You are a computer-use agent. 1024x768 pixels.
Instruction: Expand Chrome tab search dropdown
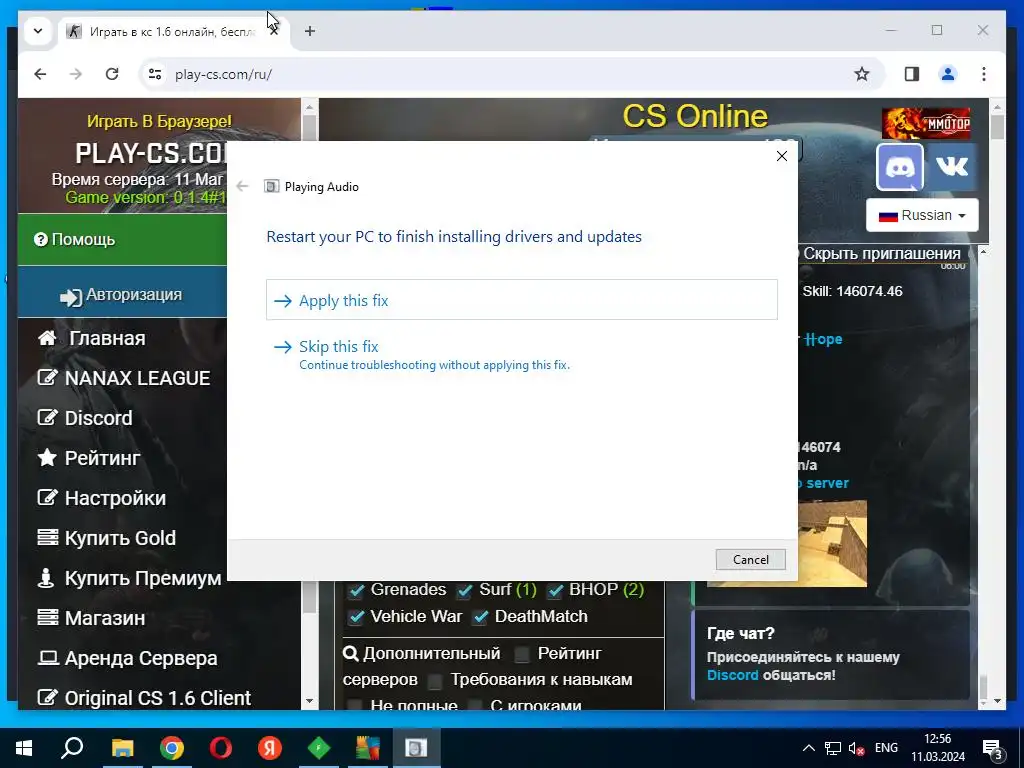pyautogui.click(x=38, y=31)
